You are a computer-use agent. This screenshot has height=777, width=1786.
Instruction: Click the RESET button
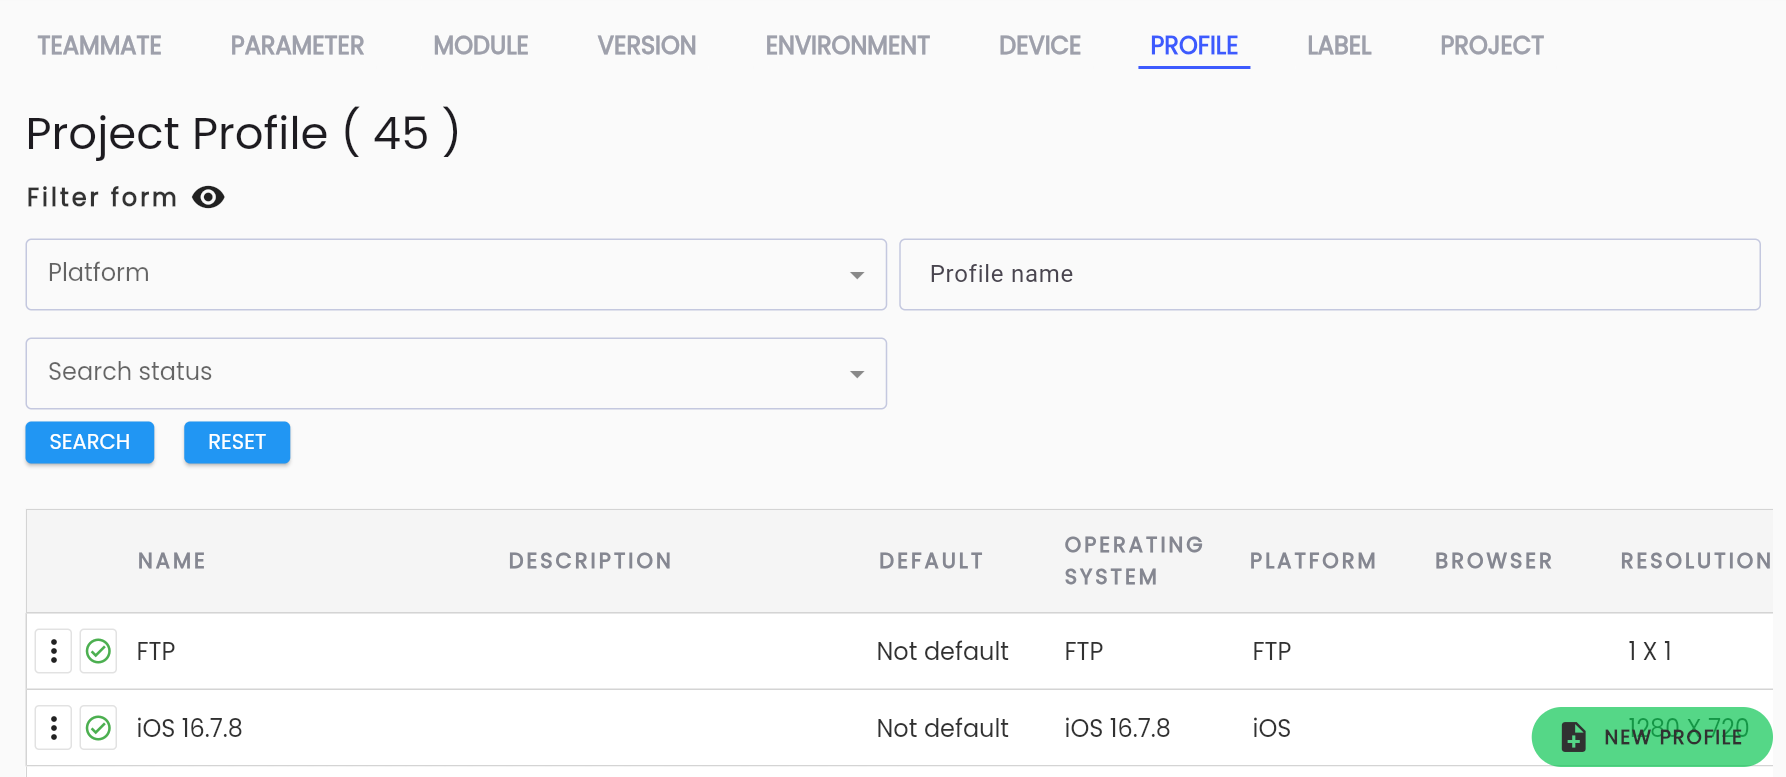(x=237, y=442)
